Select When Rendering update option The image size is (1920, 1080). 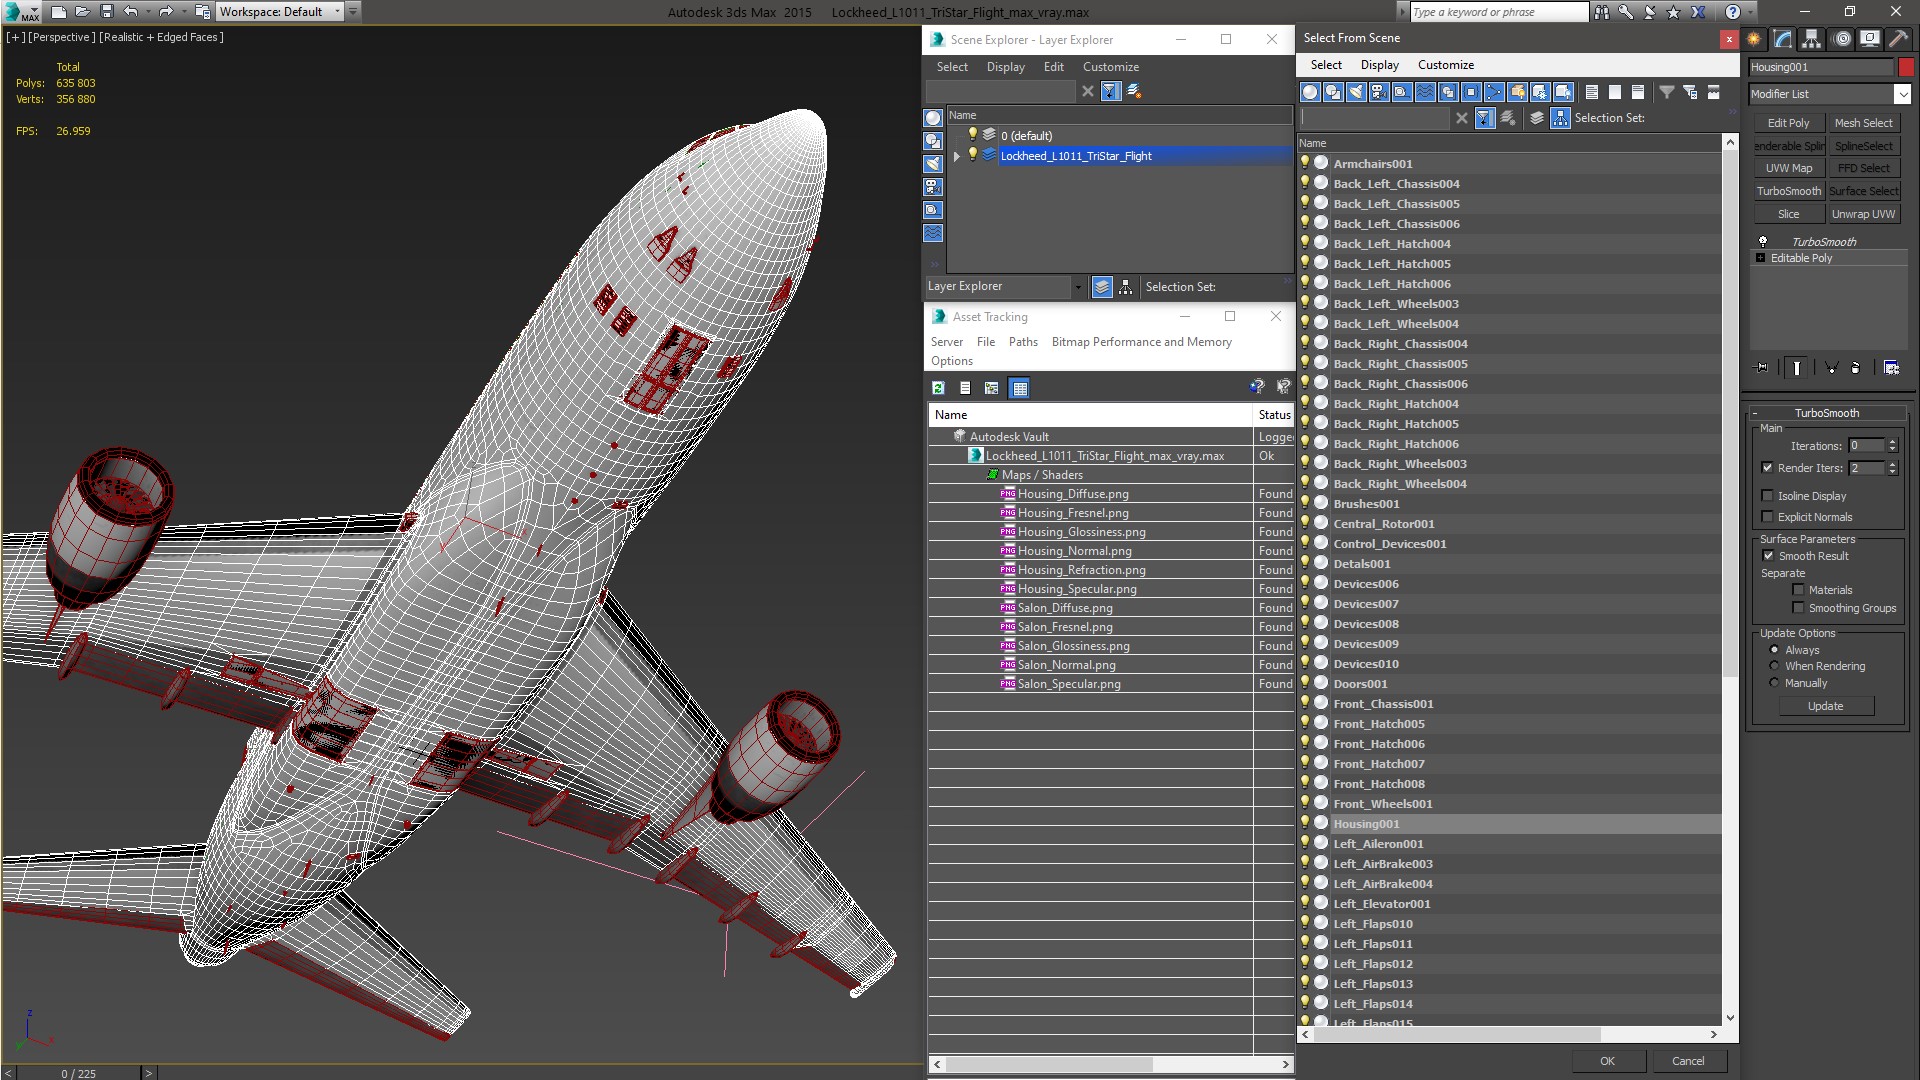pyautogui.click(x=1774, y=666)
